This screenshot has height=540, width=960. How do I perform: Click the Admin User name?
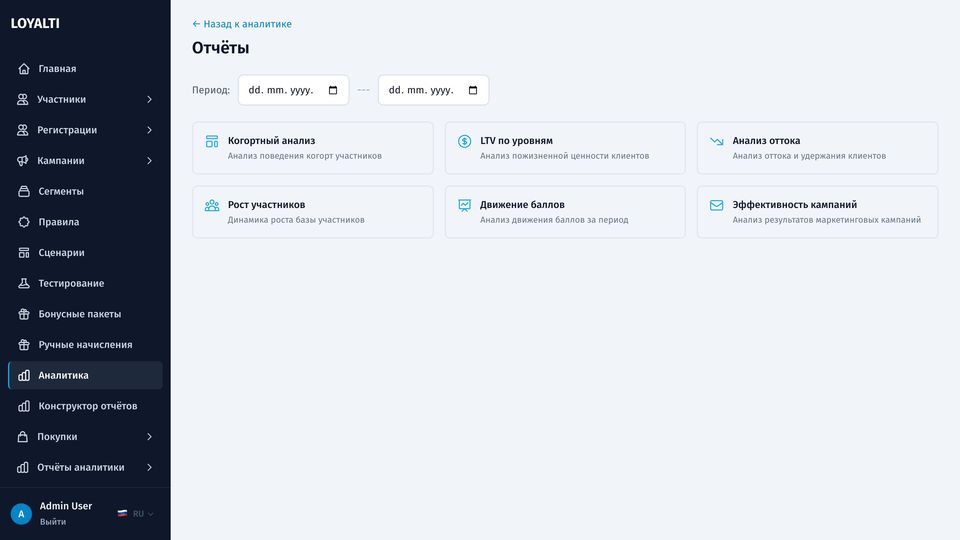click(x=66, y=506)
